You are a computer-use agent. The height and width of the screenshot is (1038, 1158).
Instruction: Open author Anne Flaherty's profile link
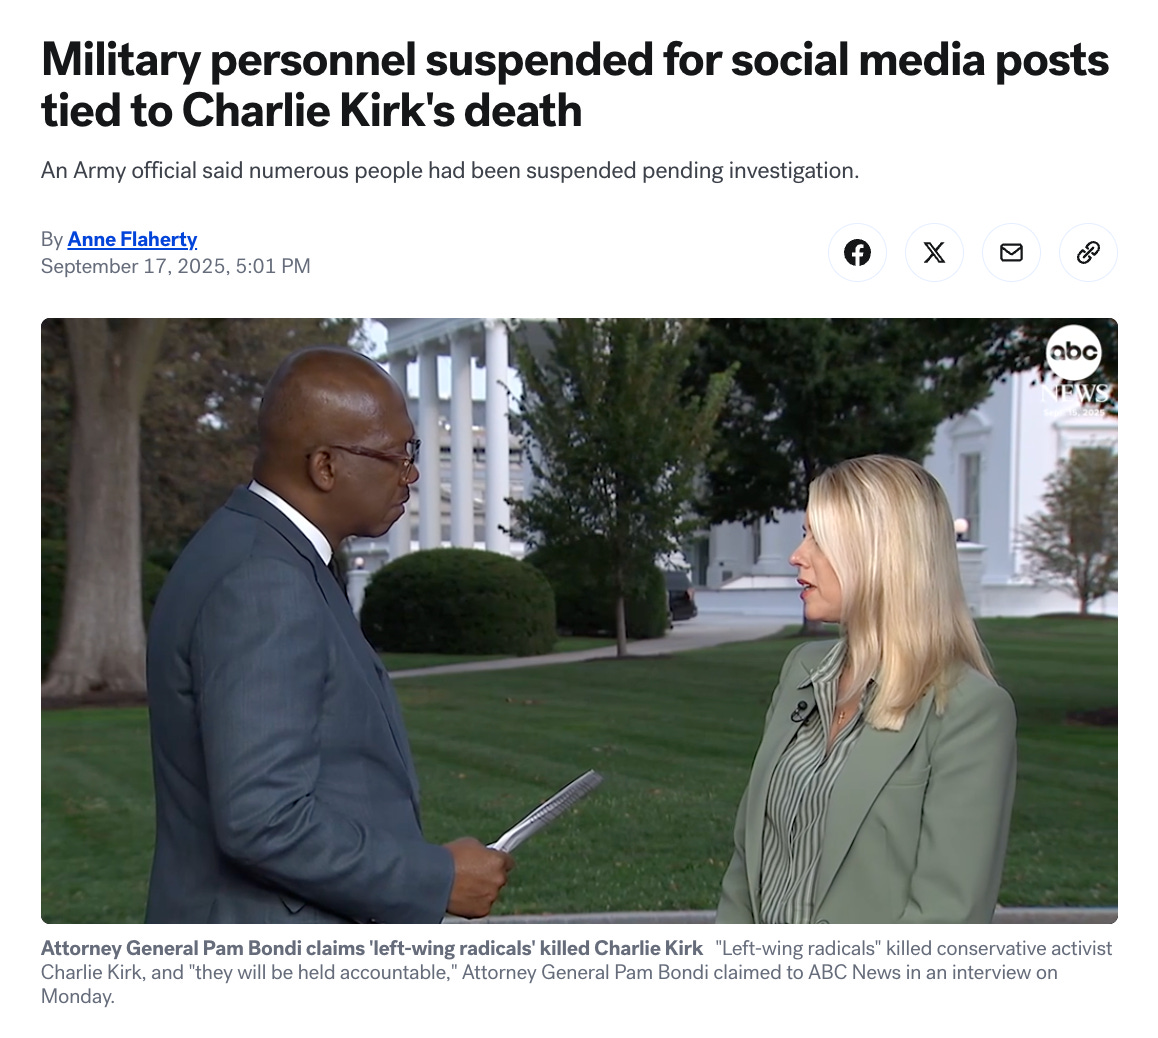pos(132,239)
